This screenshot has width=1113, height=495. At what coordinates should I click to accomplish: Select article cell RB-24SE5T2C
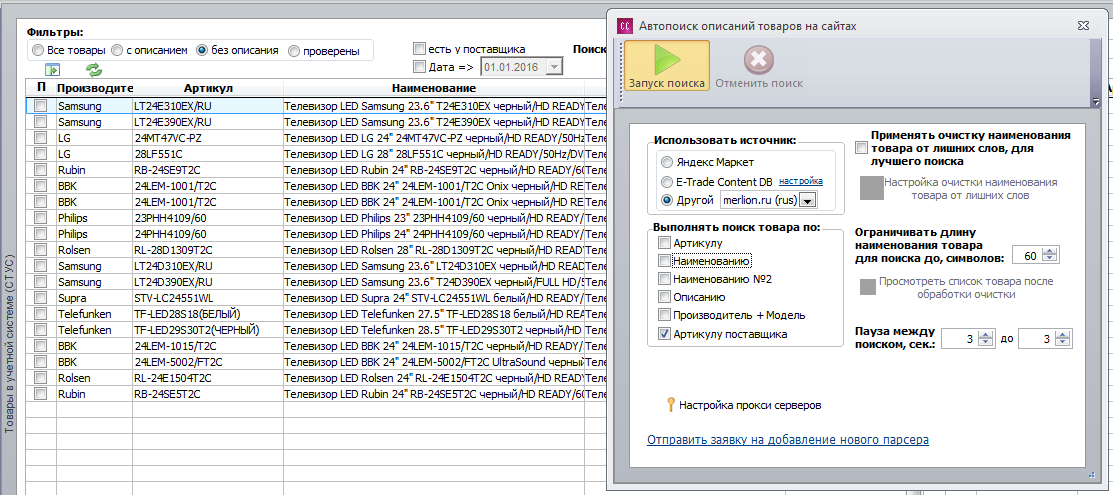[x=208, y=393]
